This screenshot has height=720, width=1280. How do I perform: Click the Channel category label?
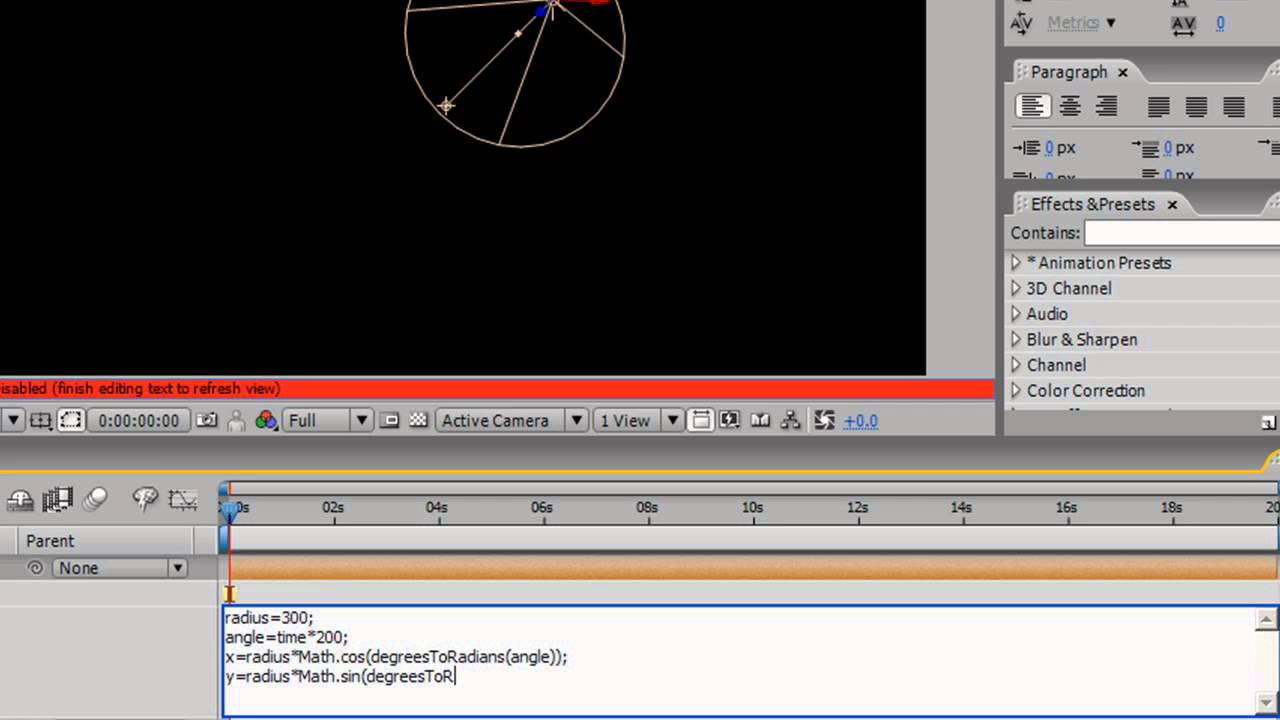pyautogui.click(x=1056, y=365)
